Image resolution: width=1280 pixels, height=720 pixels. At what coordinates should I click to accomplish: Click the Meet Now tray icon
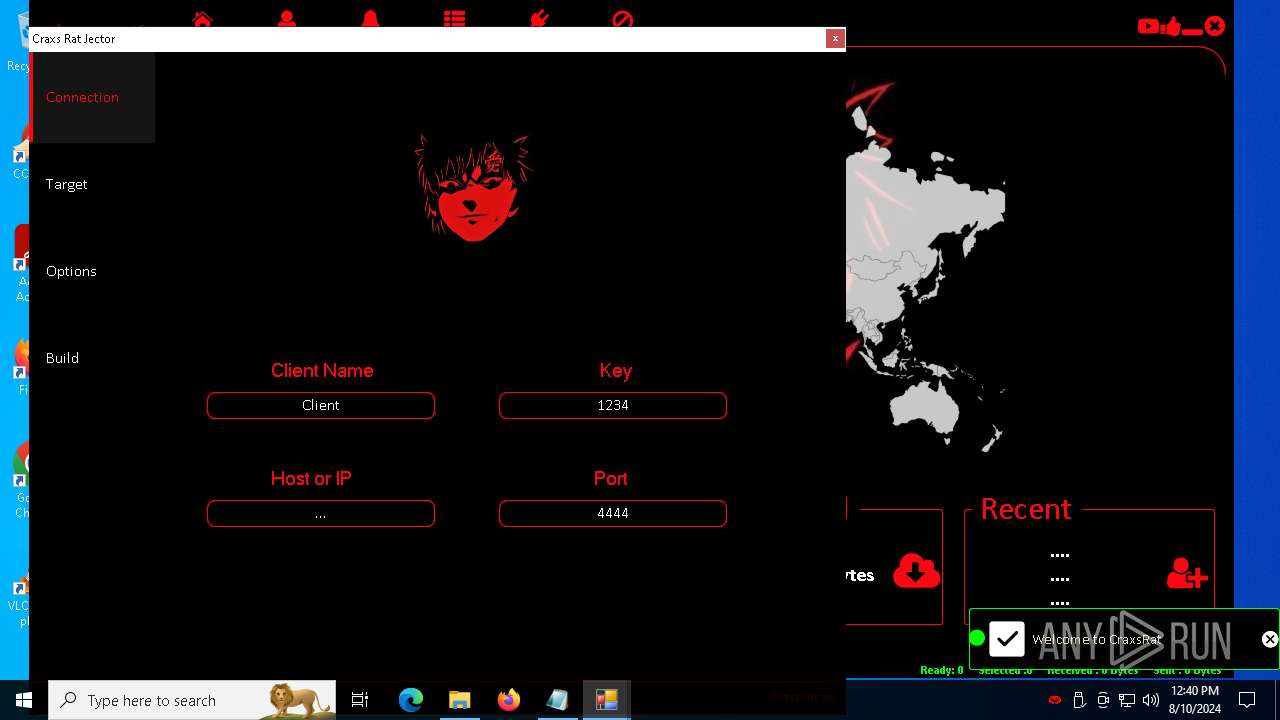[x=1103, y=700]
